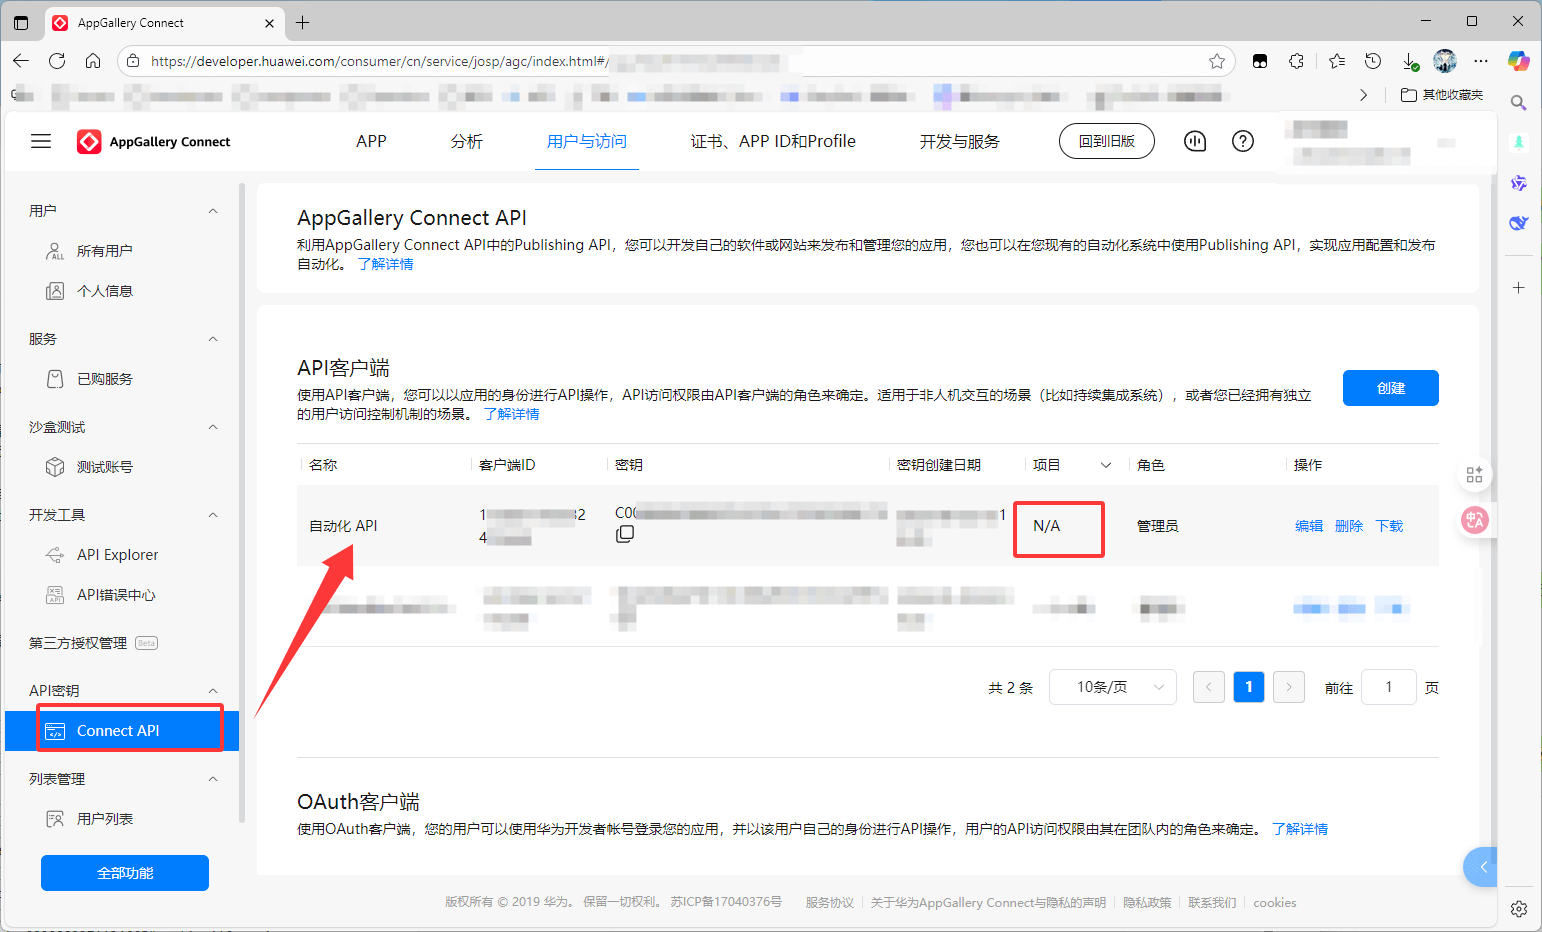Click the 测试账号 cube icon
The height and width of the screenshot is (932, 1542).
point(55,467)
